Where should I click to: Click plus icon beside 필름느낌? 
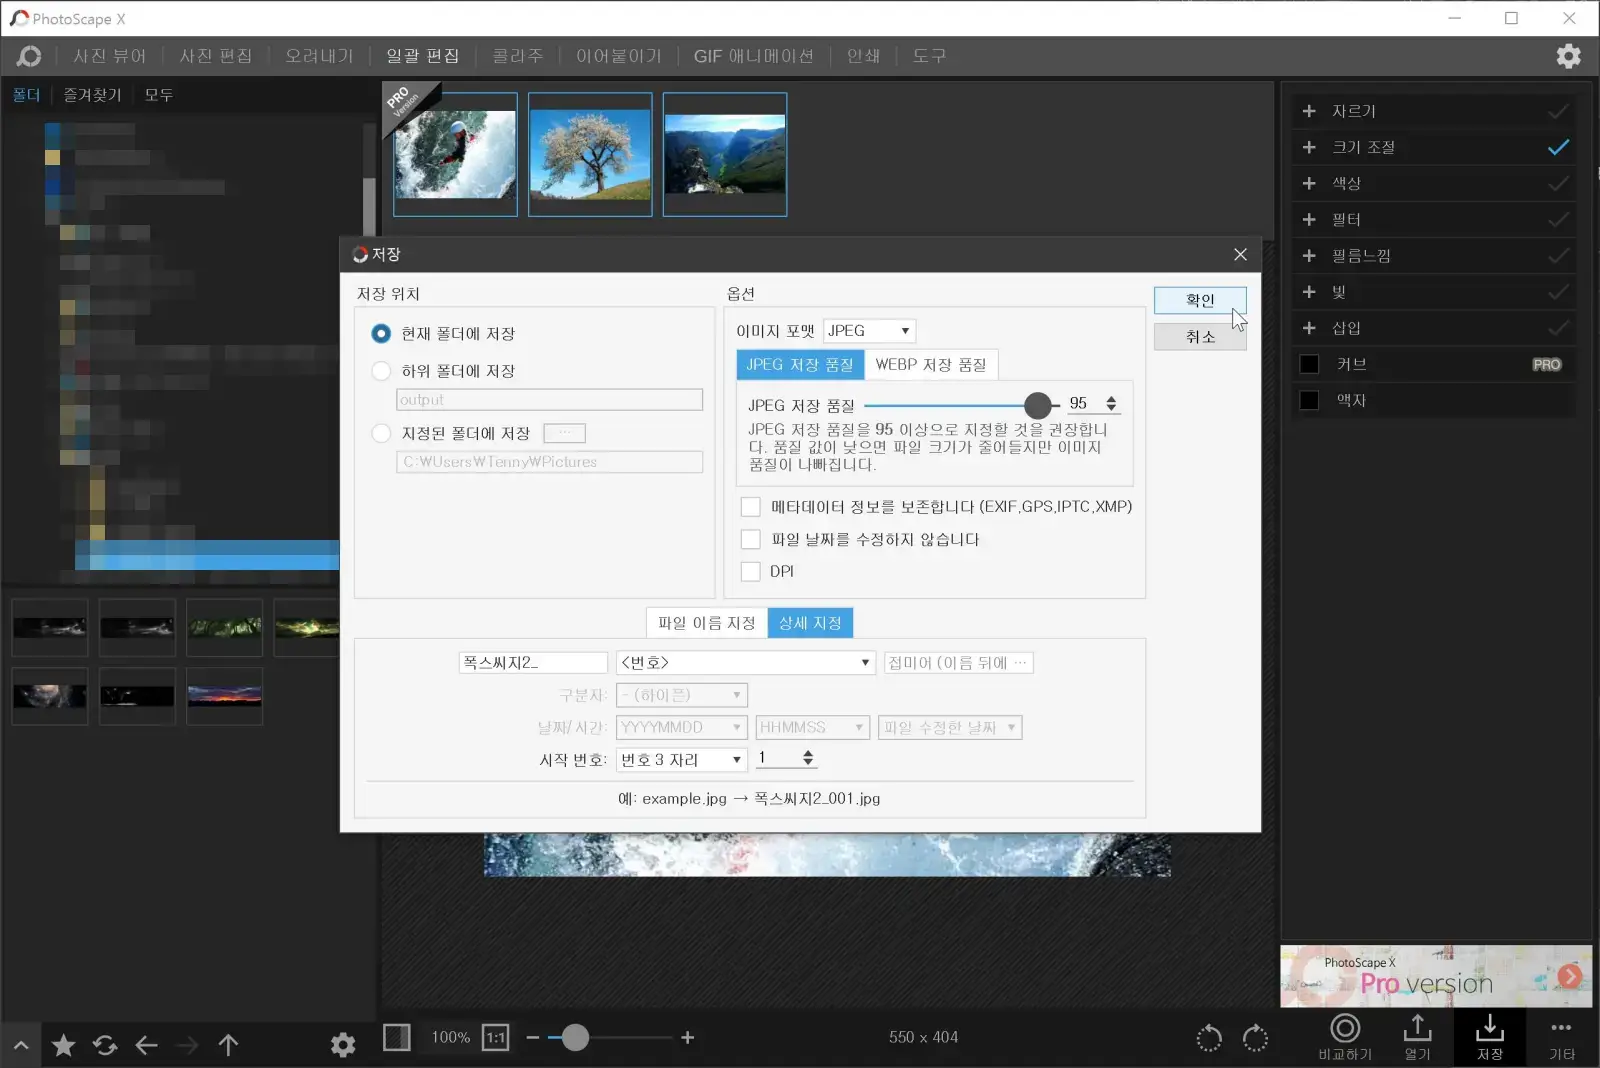tap(1309, 255)
